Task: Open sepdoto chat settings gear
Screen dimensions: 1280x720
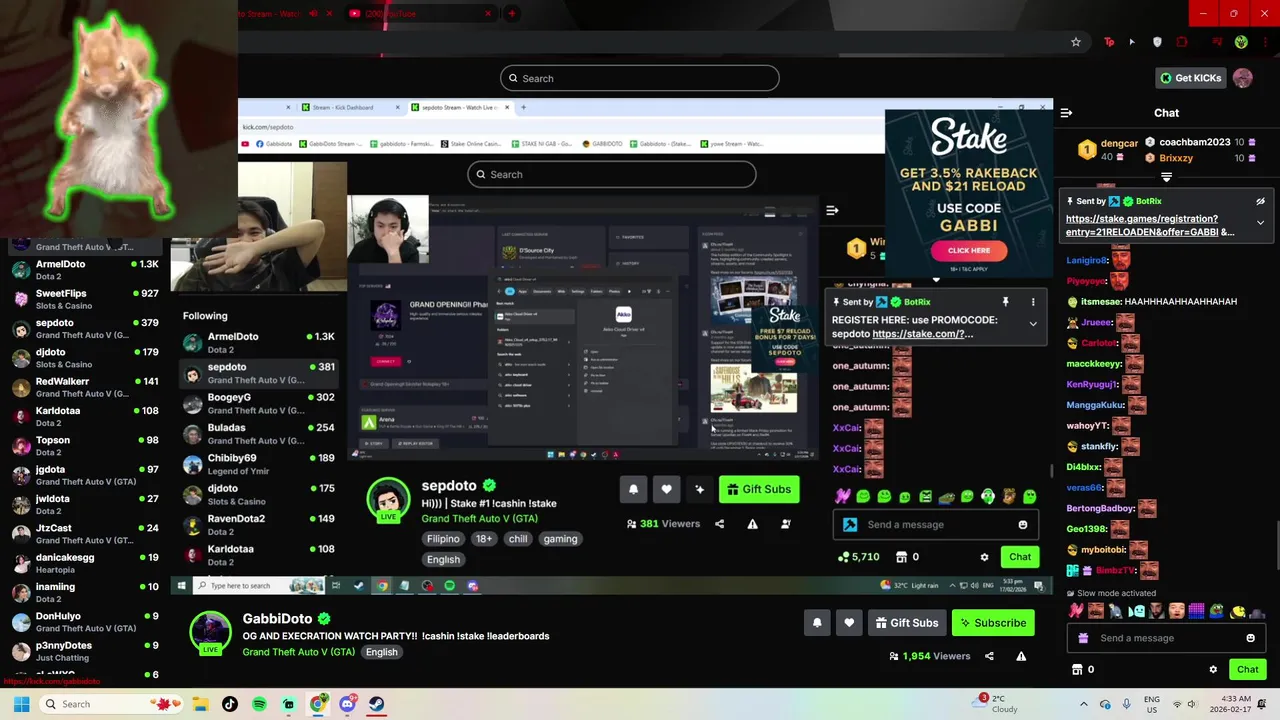Action: click(x=984, y=557)
